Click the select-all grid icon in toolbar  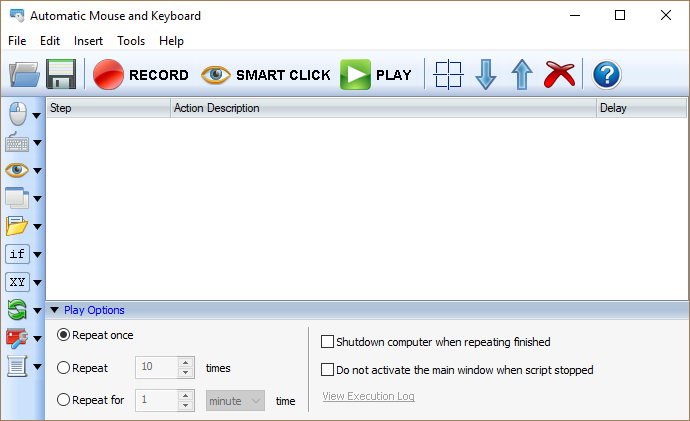point(448,75)
